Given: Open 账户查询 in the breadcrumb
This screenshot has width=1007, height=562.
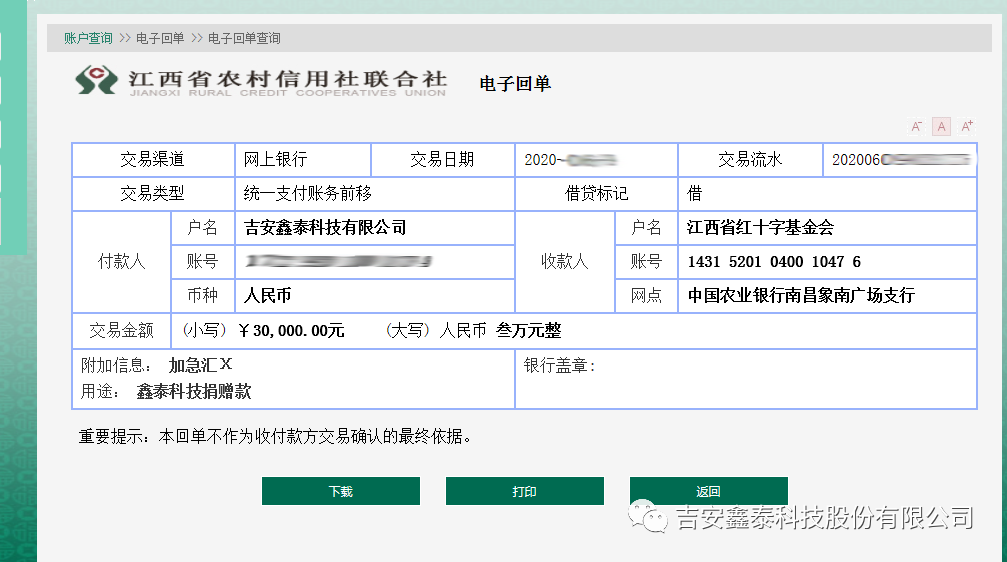Looking at the screenshot, I should coord(88,38).
